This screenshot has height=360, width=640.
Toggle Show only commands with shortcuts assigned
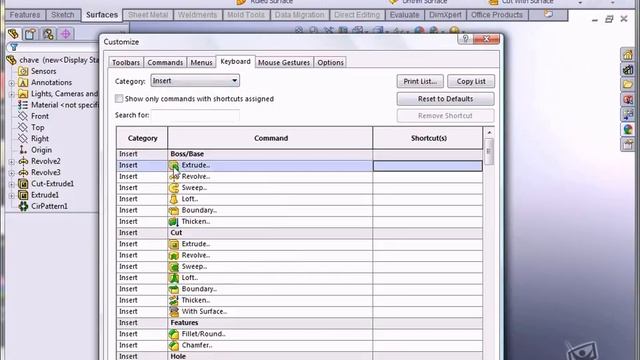tap(119, 99)
